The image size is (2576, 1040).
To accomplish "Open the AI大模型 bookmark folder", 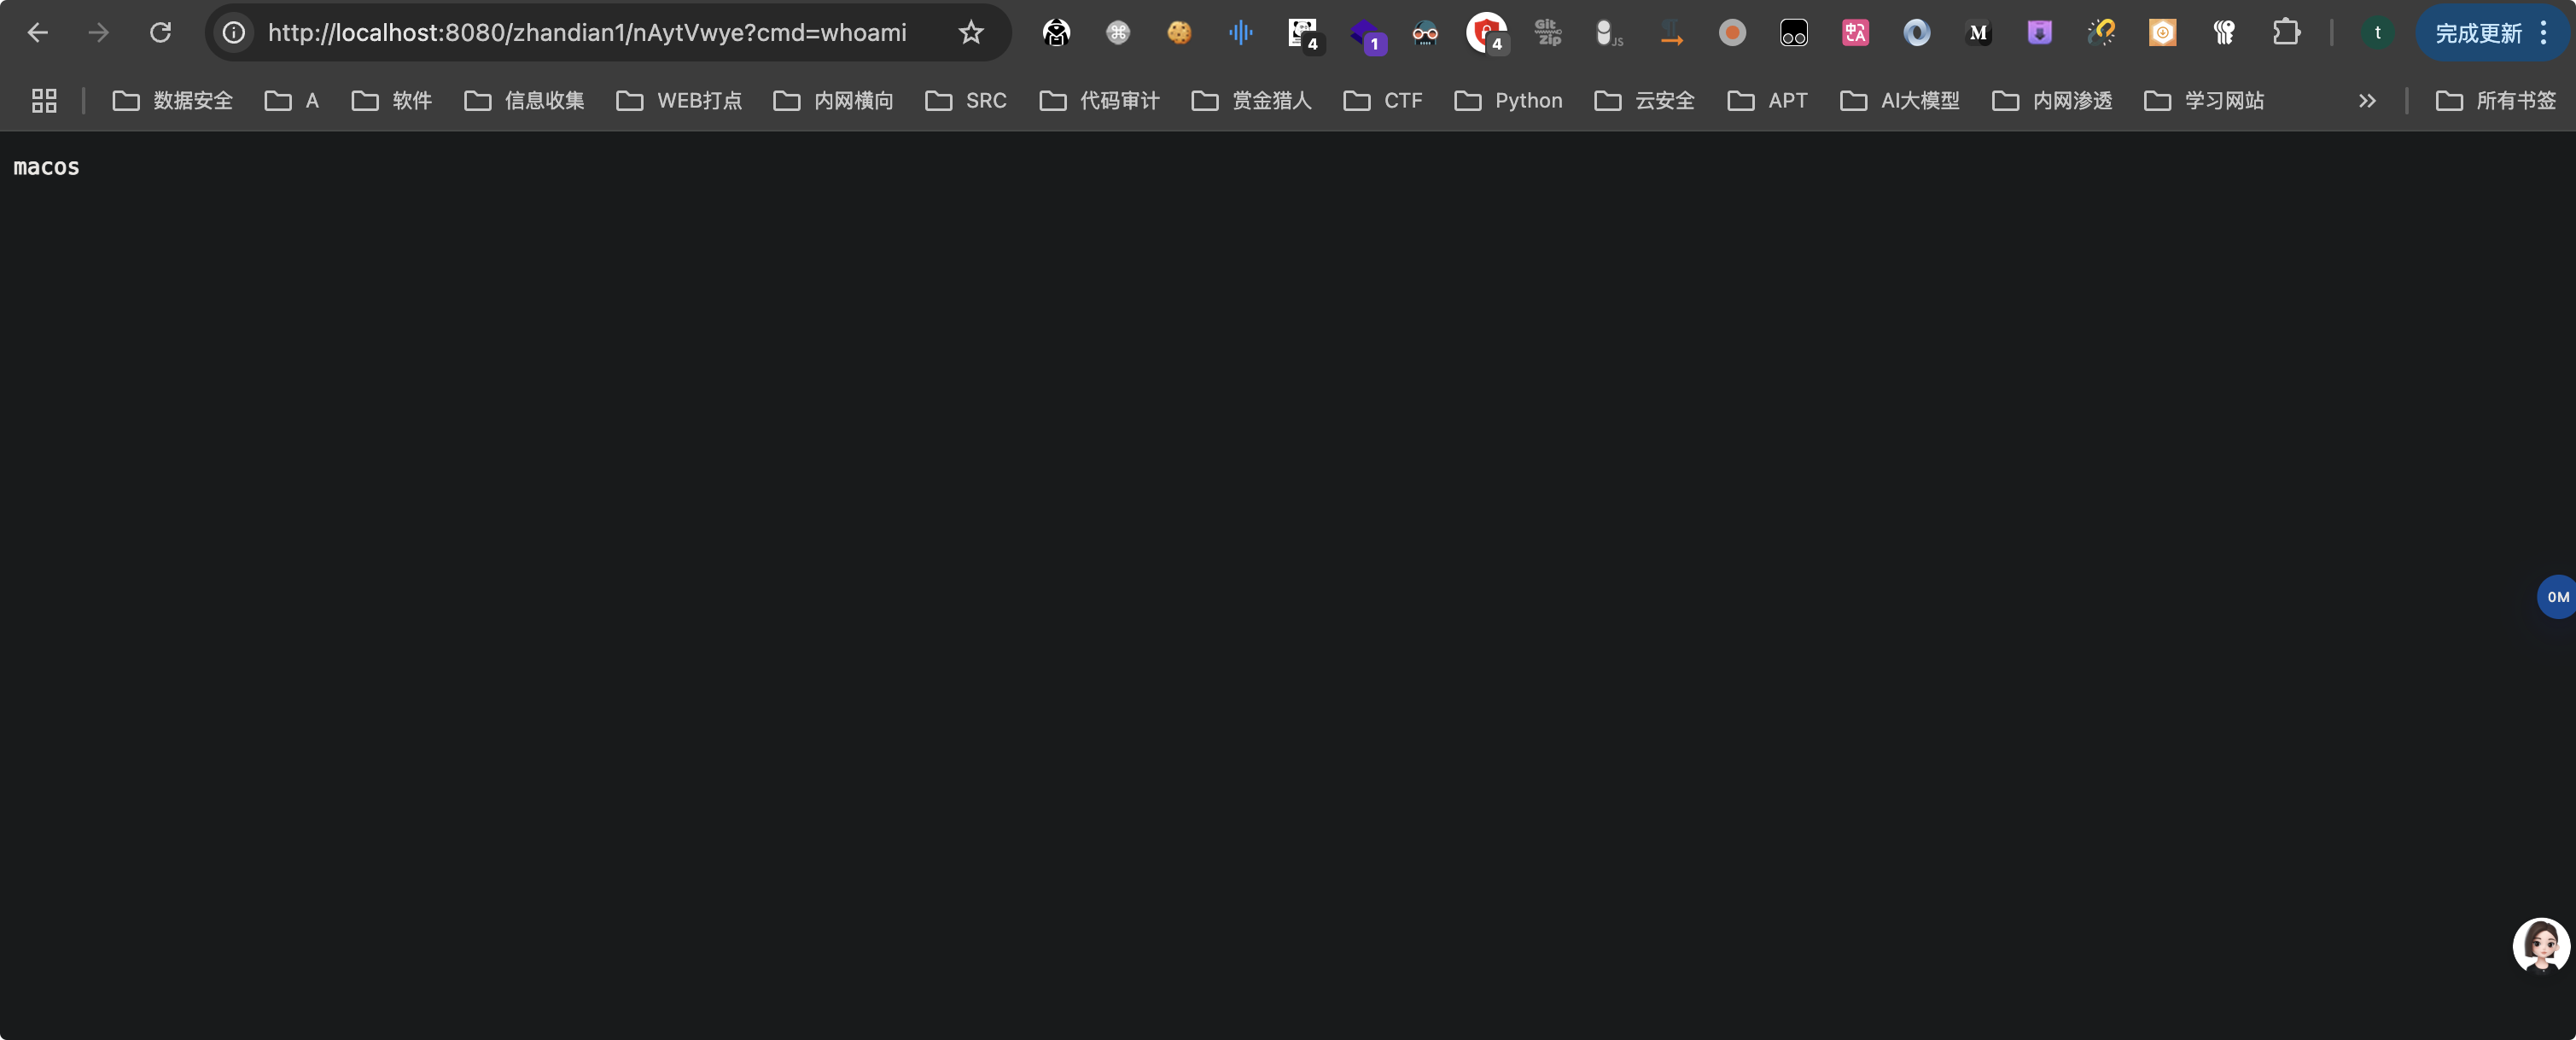I will (x=1901, y=101).
